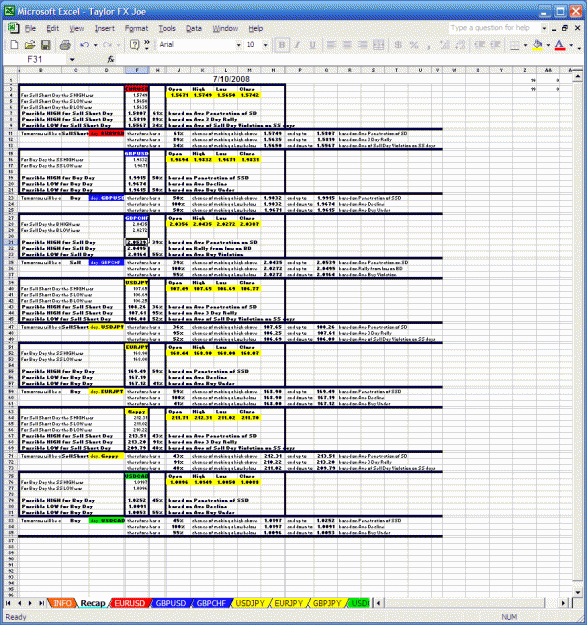Apply Currency style with the dollar icon
Viewport: 587px width, 625px height.
pos(398,45)
